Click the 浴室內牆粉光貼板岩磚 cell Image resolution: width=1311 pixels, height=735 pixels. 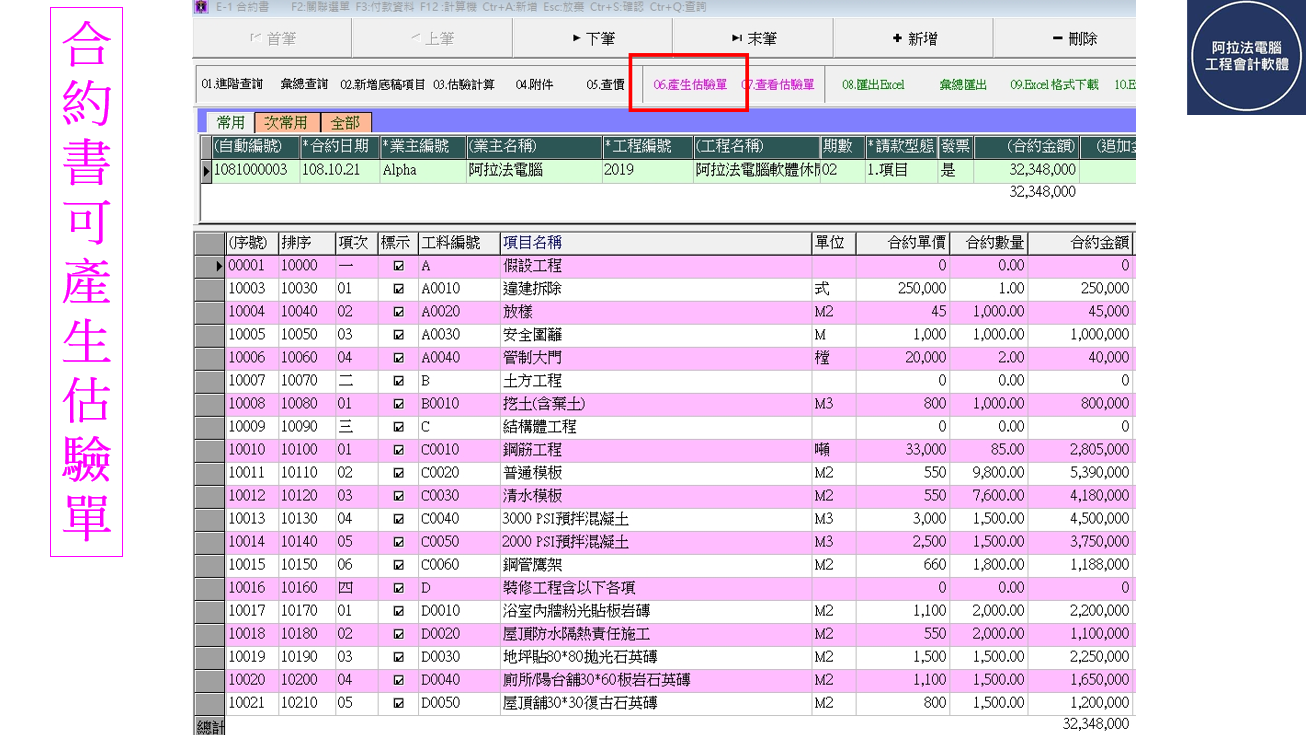point(655,612)
